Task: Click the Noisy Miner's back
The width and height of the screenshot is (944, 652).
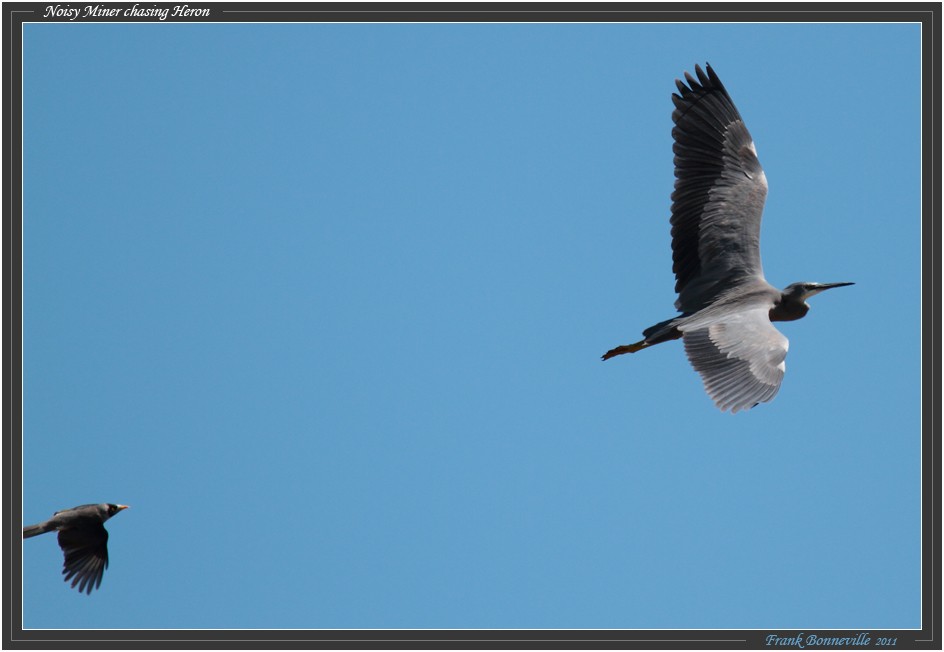Action: click(x=78, y=517)
